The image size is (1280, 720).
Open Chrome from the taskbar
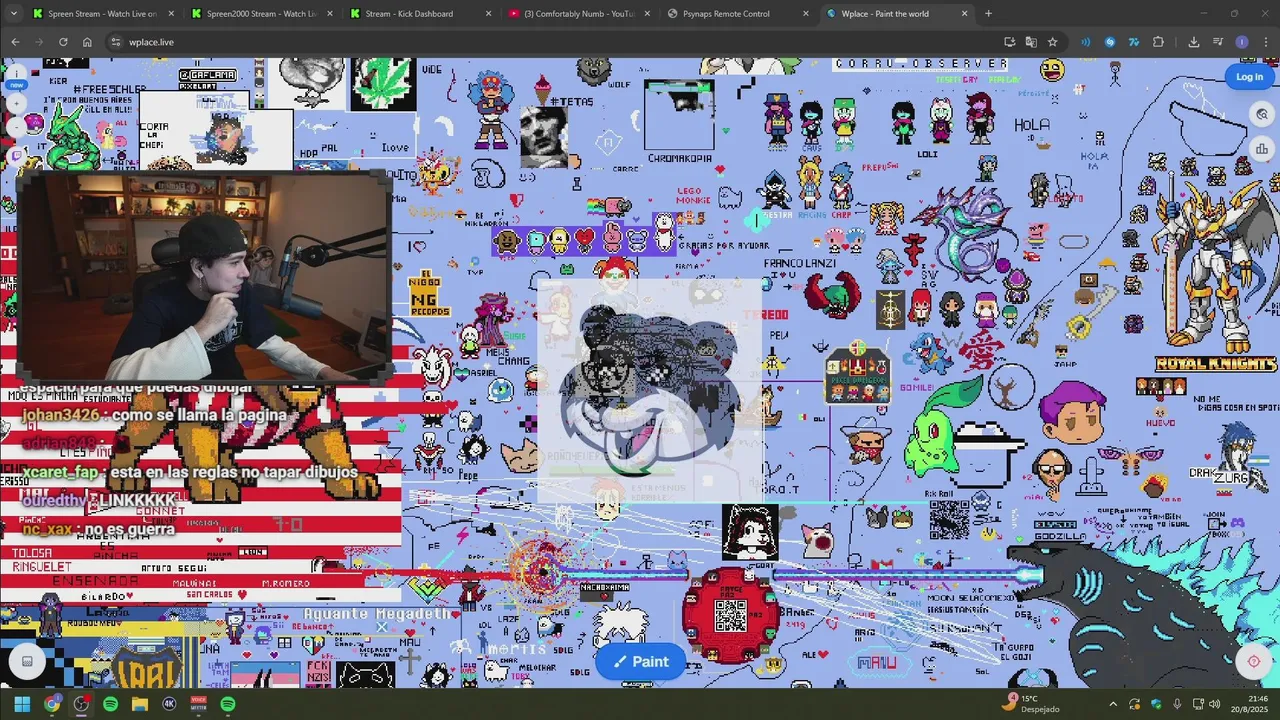pyautogui.click(x=52, y=704)
